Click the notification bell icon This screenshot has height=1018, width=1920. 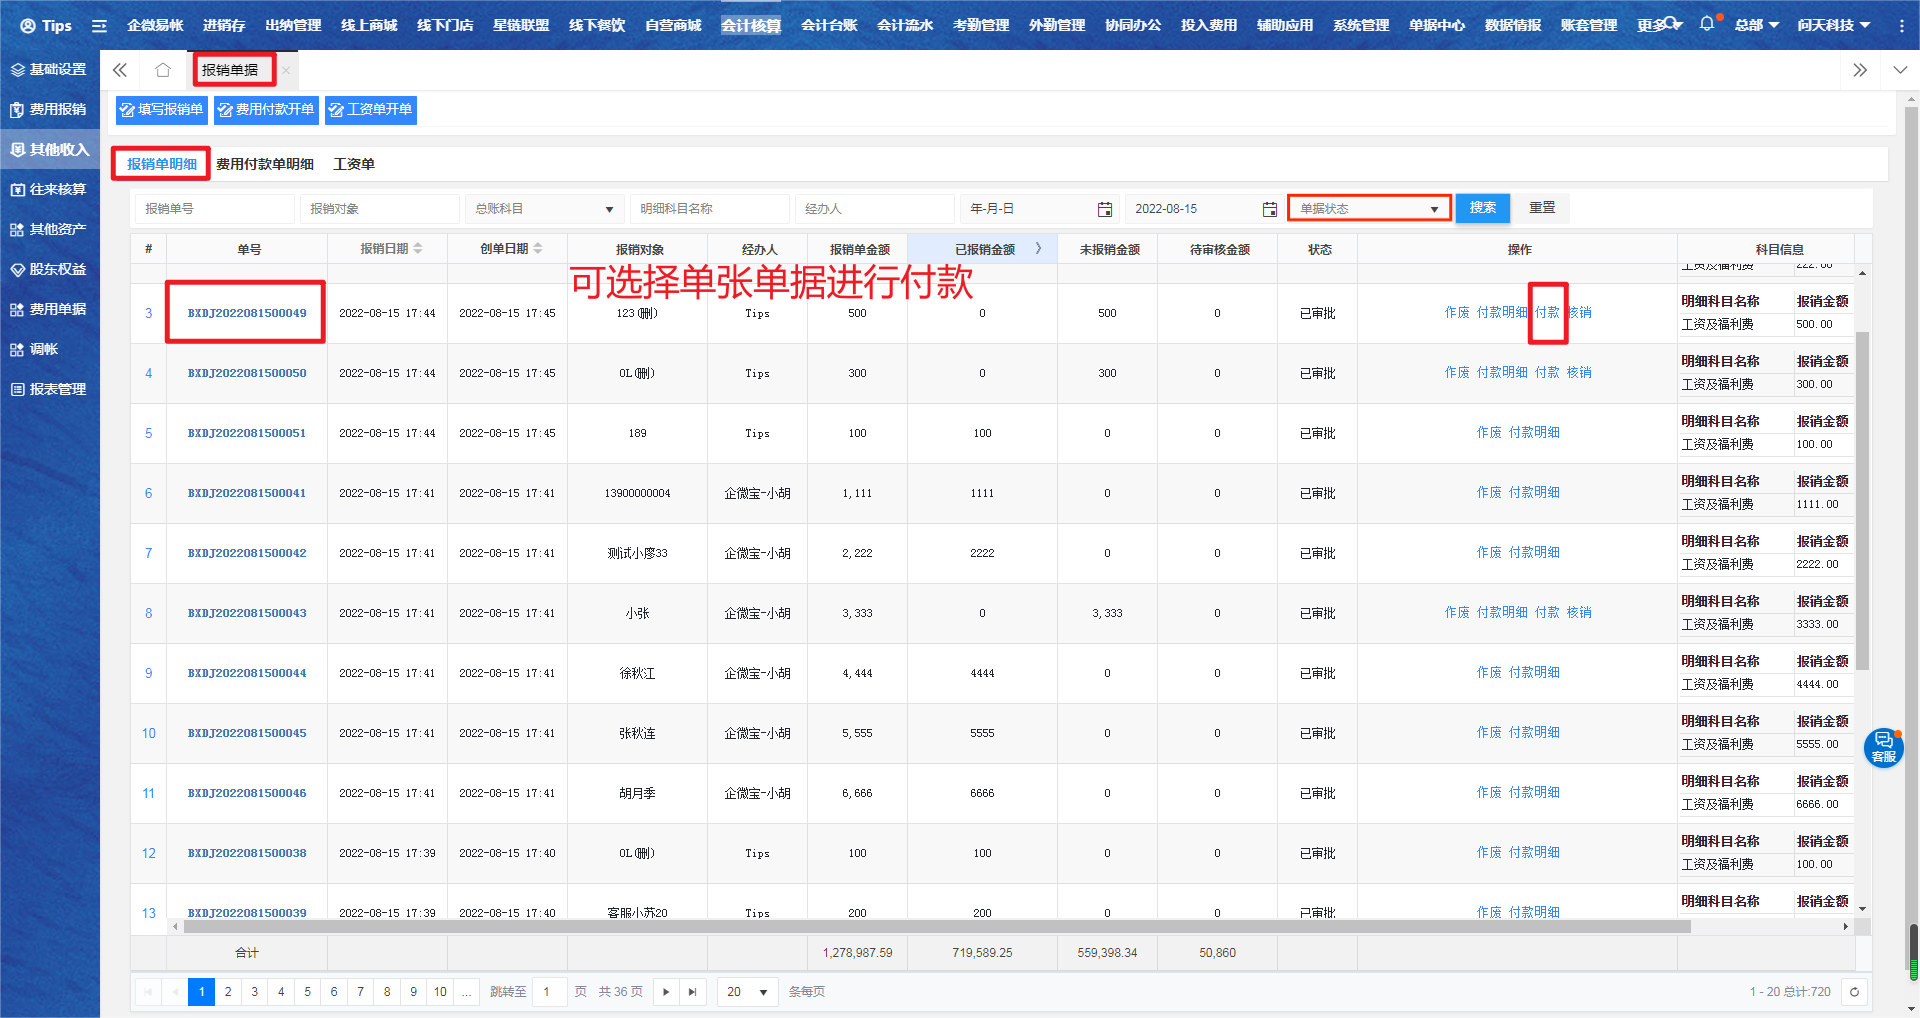point(1706,24)
